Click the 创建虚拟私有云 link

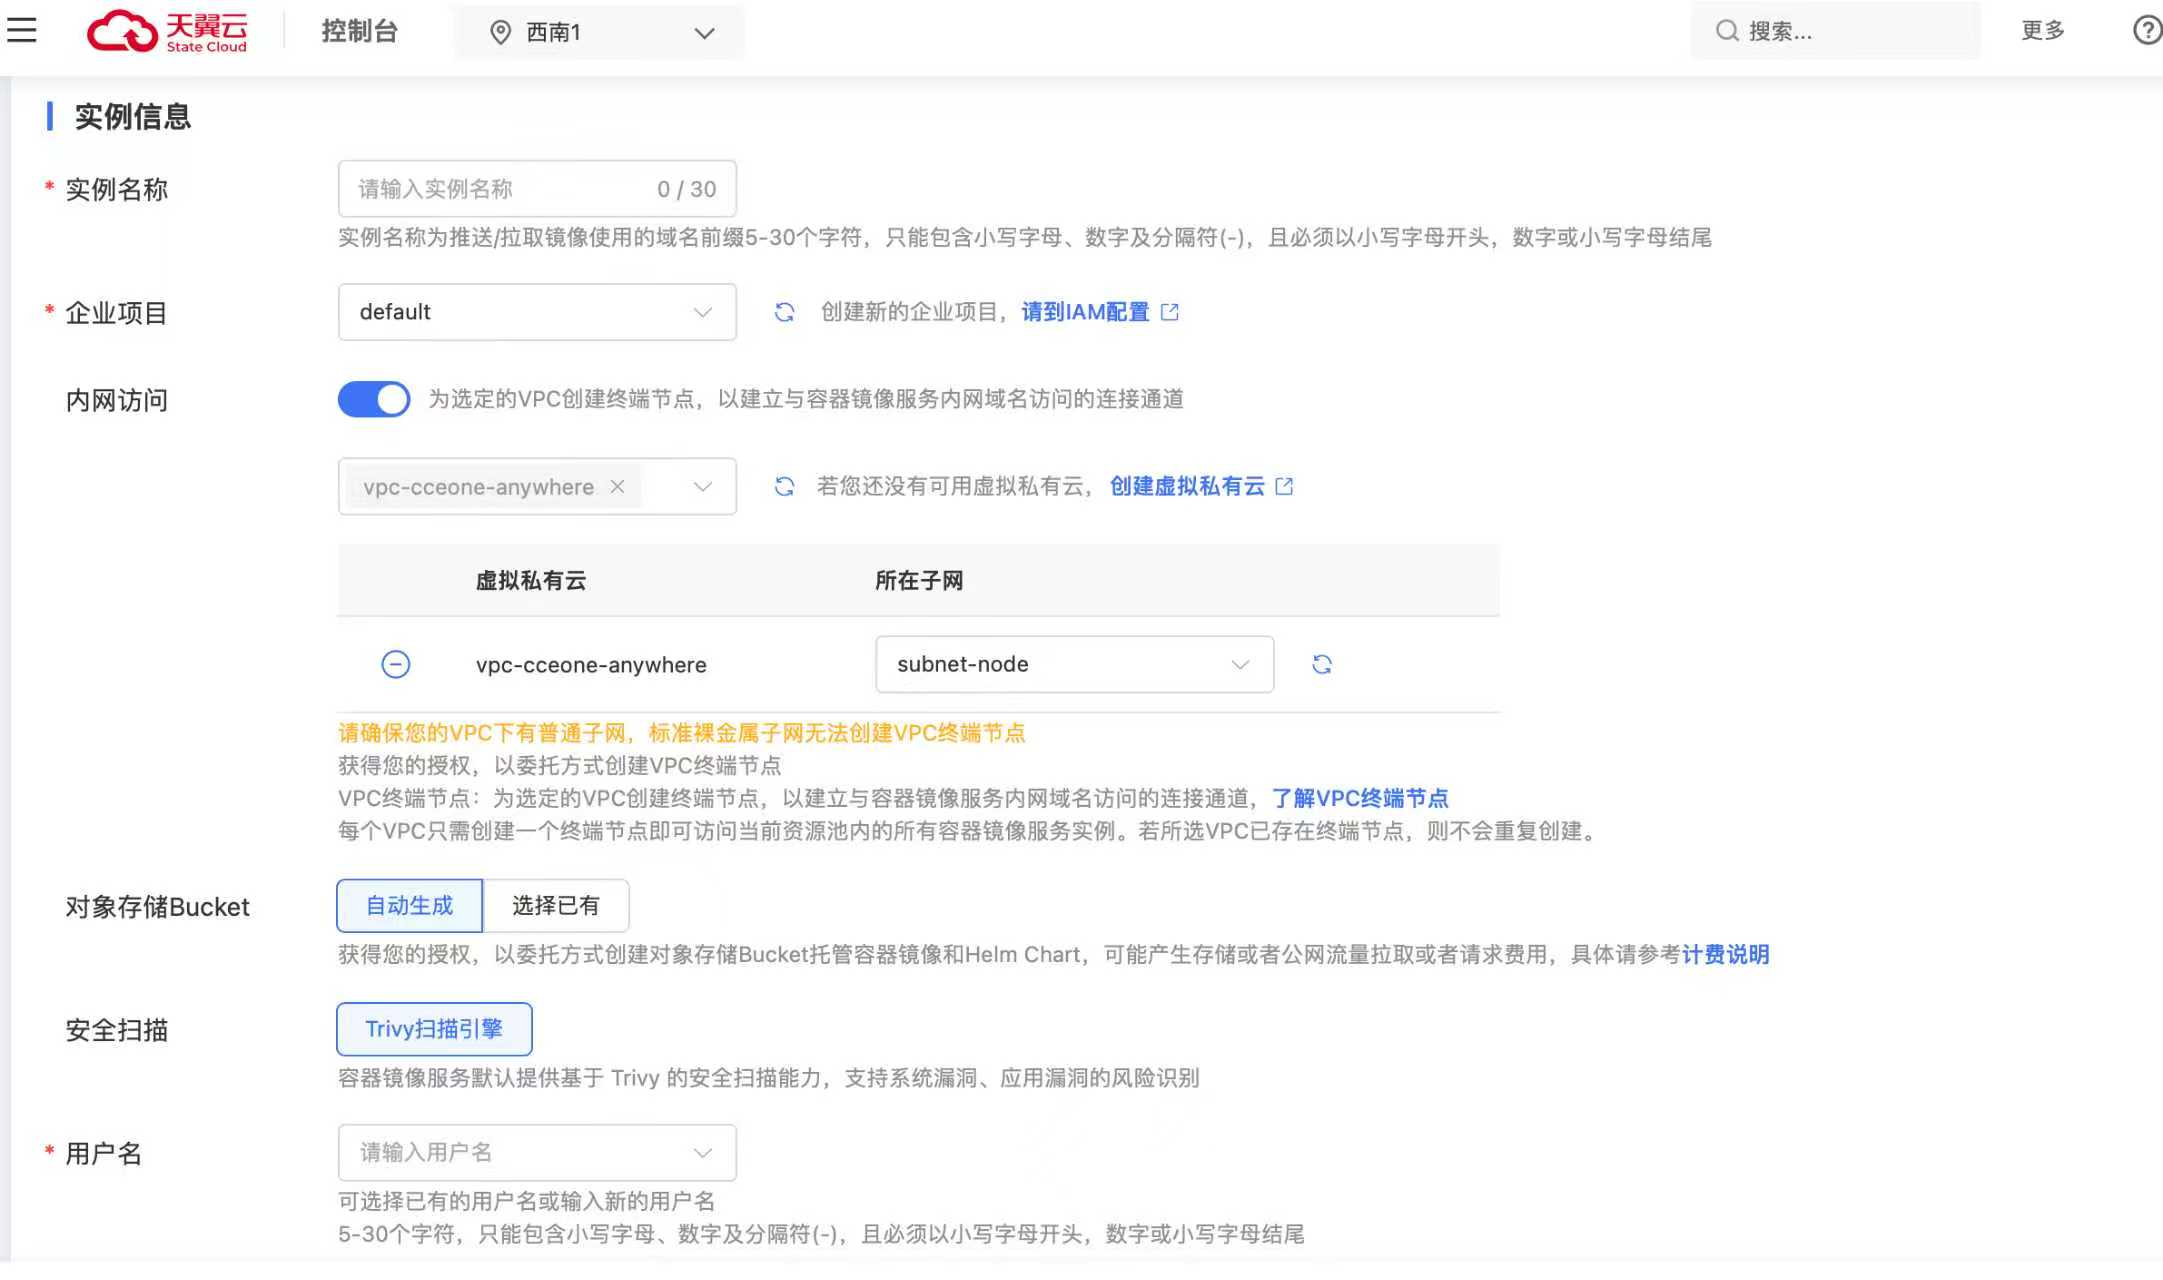(x=1187, y=487)
